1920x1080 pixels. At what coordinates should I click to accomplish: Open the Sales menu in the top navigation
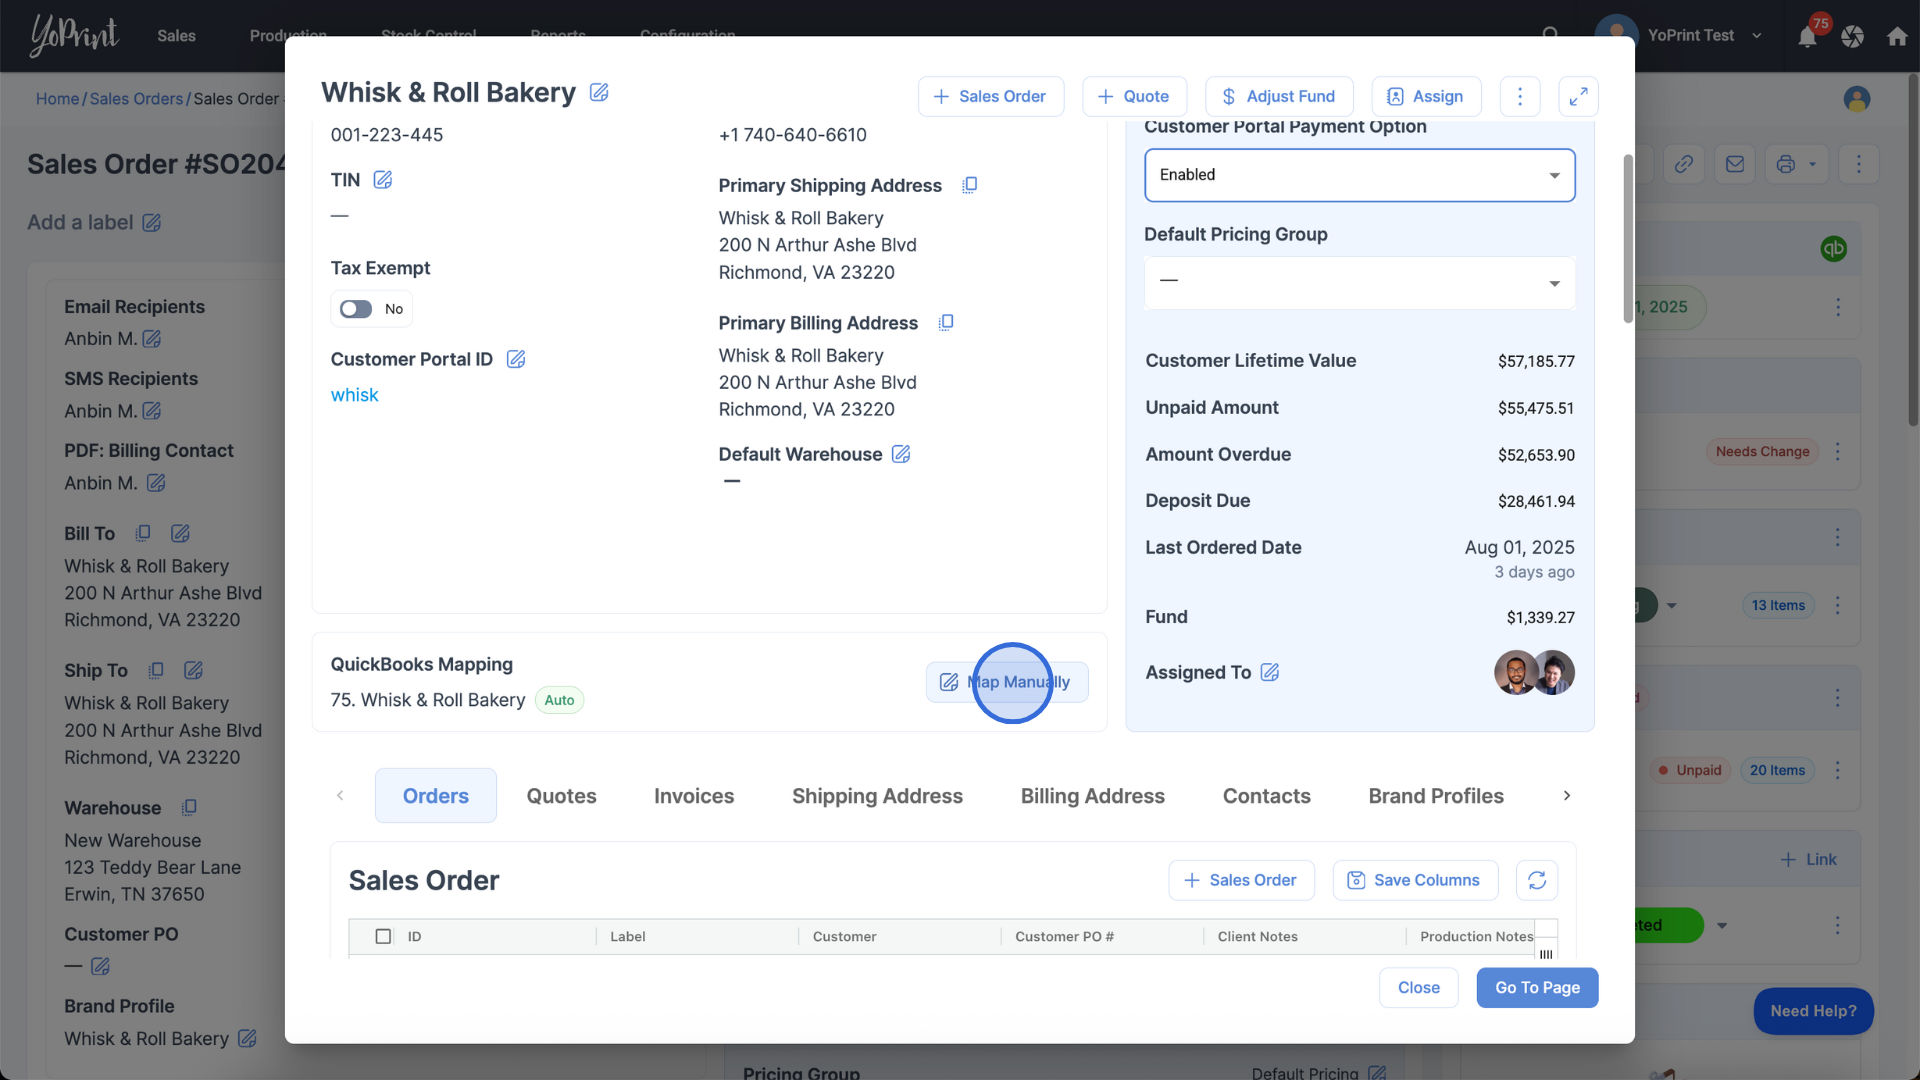tap(176, 36)
